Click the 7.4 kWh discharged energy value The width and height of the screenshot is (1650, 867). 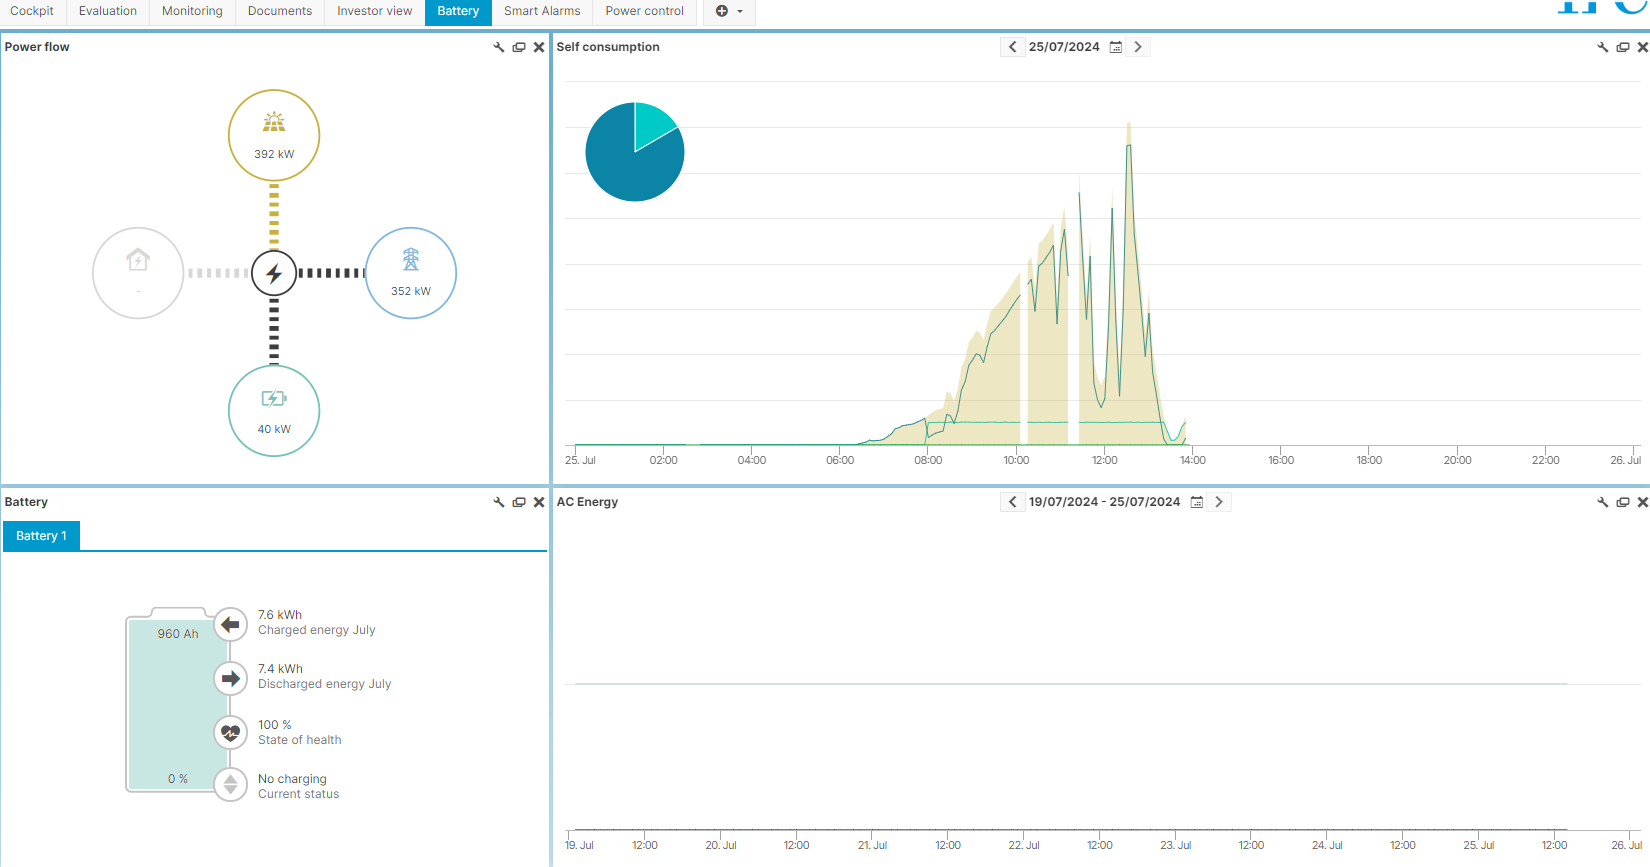pyautogui.click(x=280, y=669)
